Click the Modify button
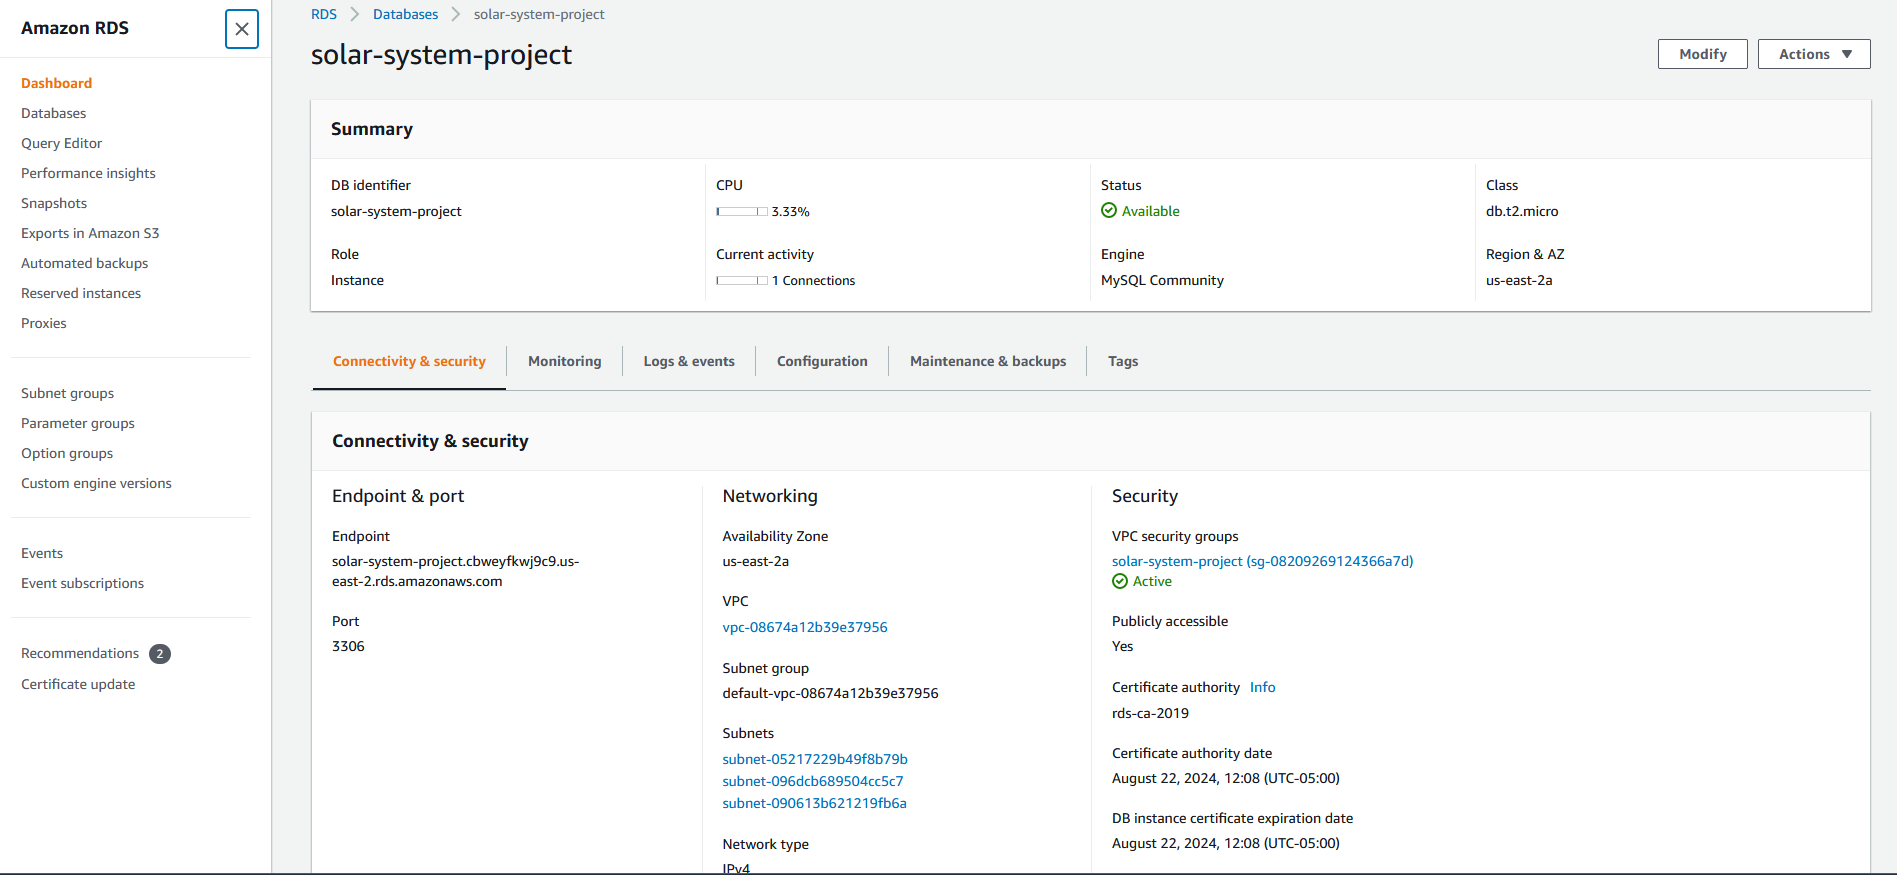The image size is (1897, 875). [x=1703, y=54]
